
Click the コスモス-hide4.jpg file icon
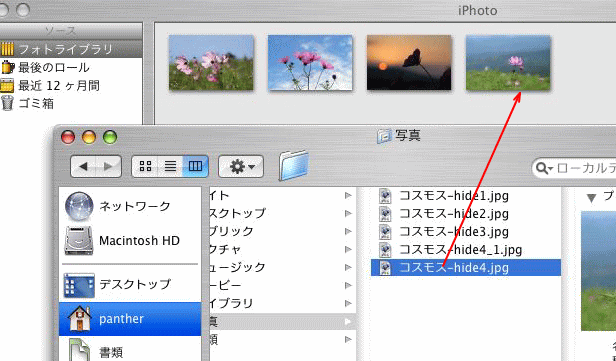tap(385, 268)
